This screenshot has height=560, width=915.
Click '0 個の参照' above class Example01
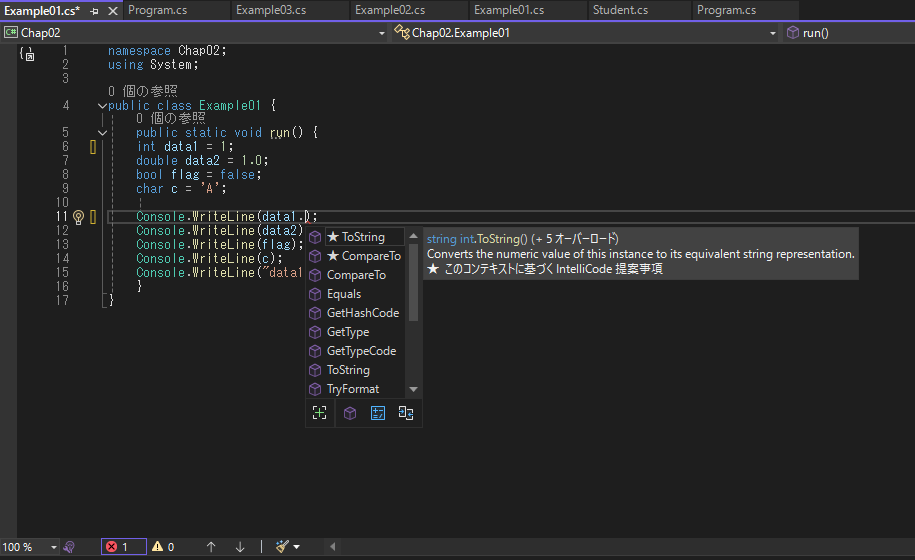(142, 91)
